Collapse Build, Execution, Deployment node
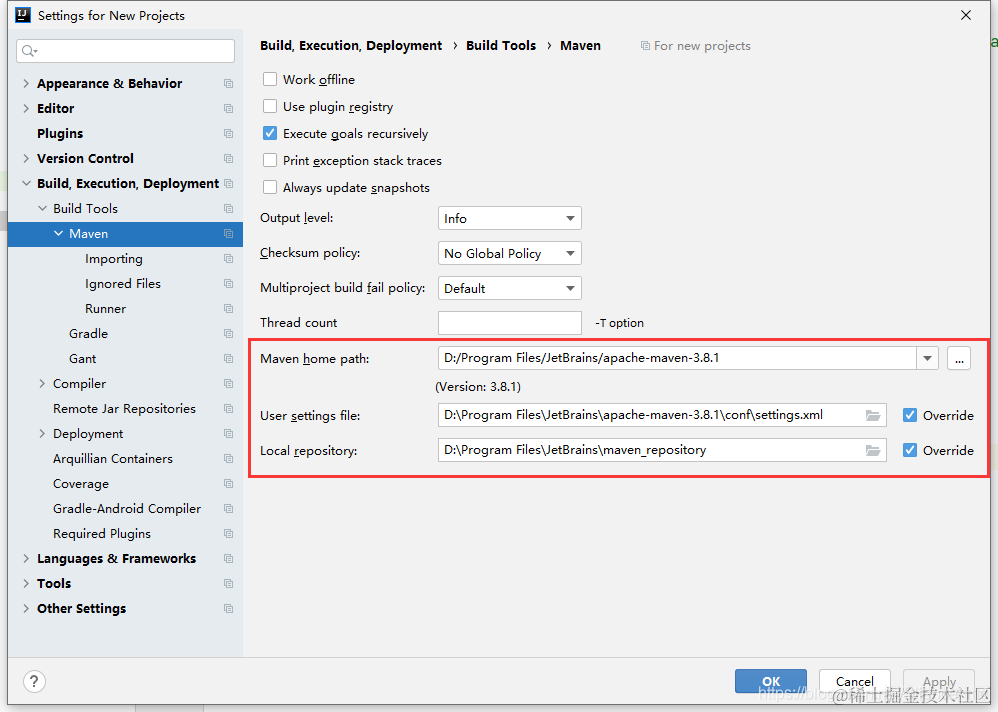Screen dimensions: 998x712 pyautogui.click(x=26, y=183)
